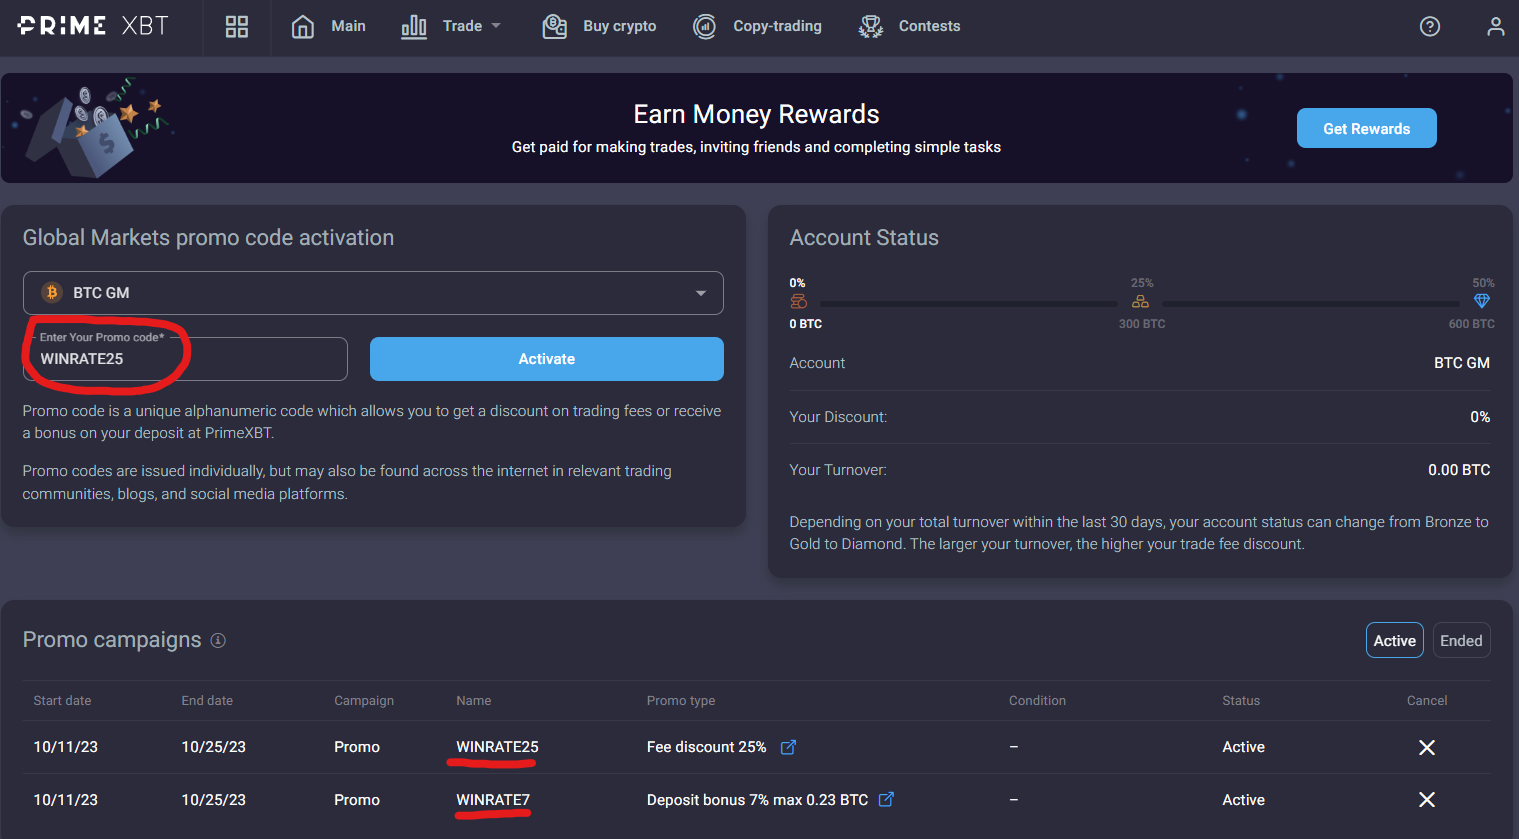Viewport: 1519px width, 839px height.
Task: Open Fee discount 25% external link icon
Action: [788, 747]
